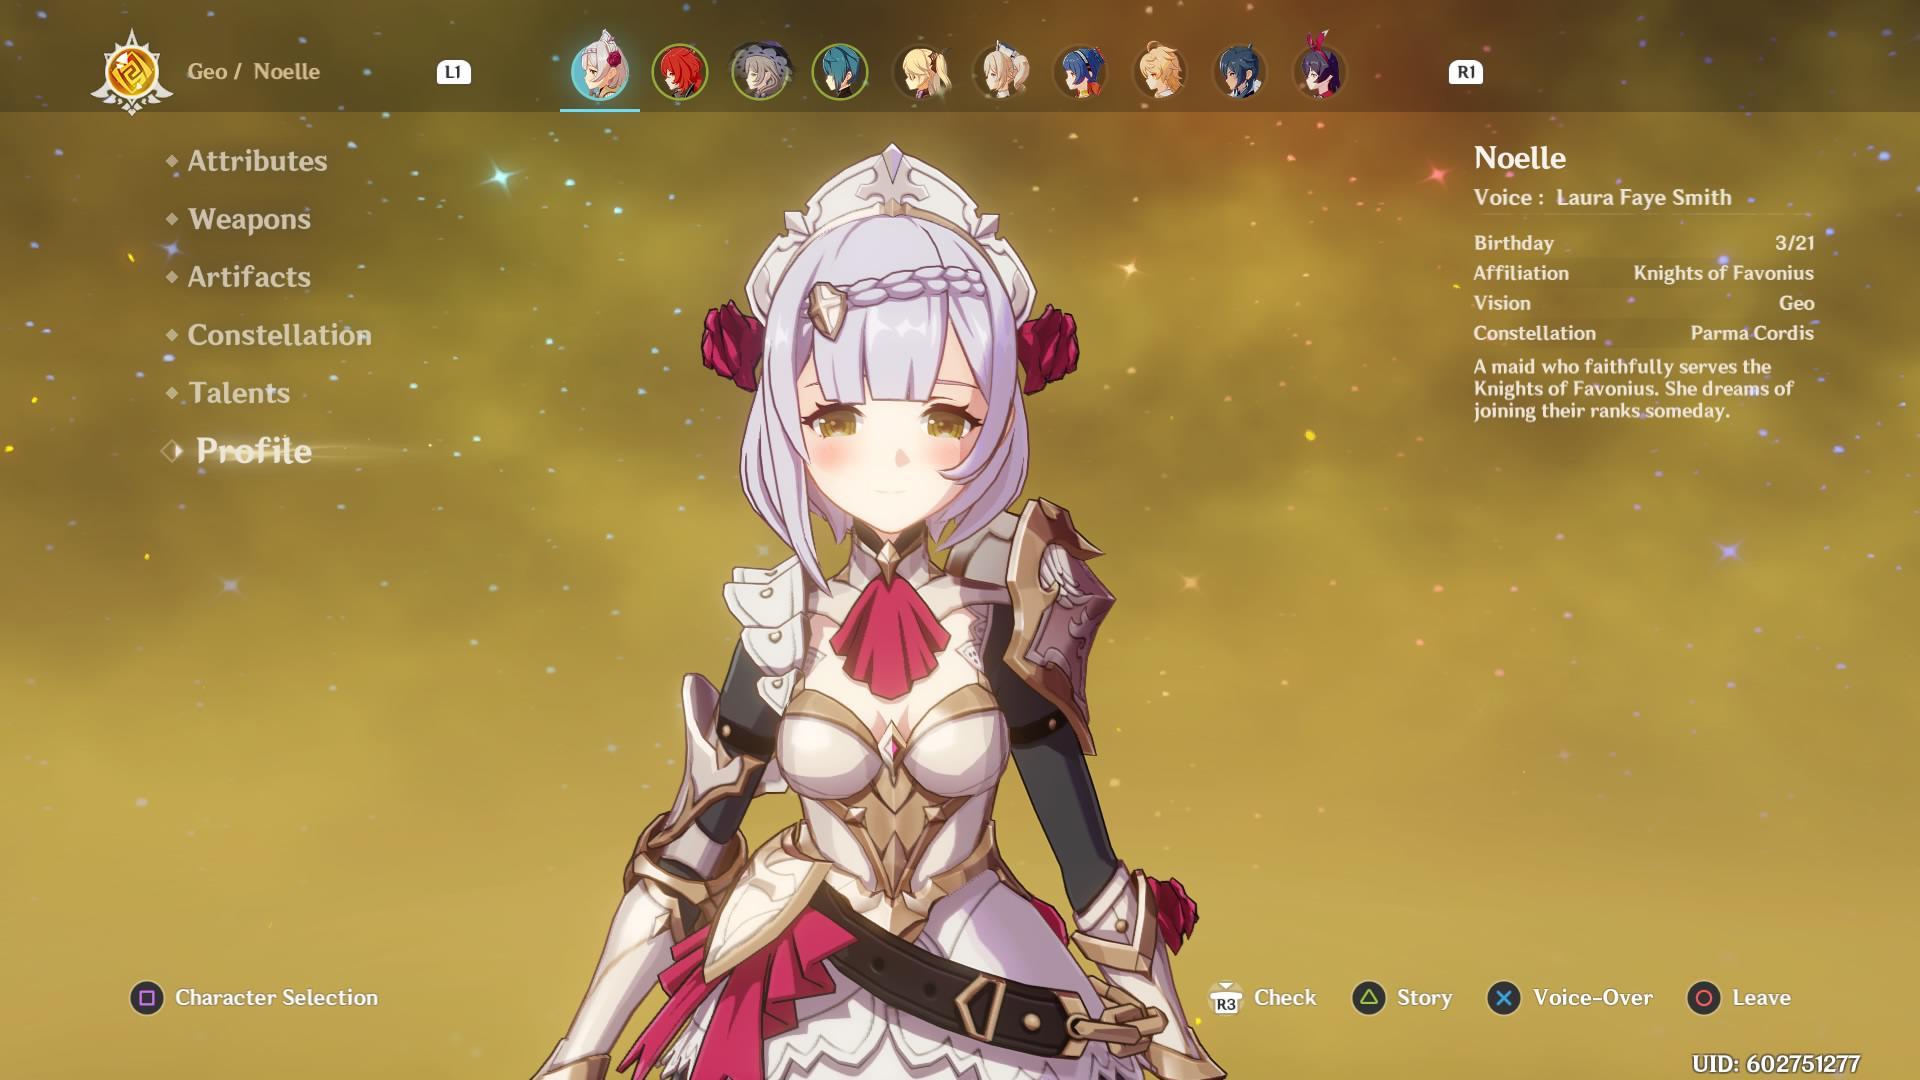Viewport: 1920px width, 1080px height.
Task: Select the blonde Traveler portrait
Action: 1160,72
